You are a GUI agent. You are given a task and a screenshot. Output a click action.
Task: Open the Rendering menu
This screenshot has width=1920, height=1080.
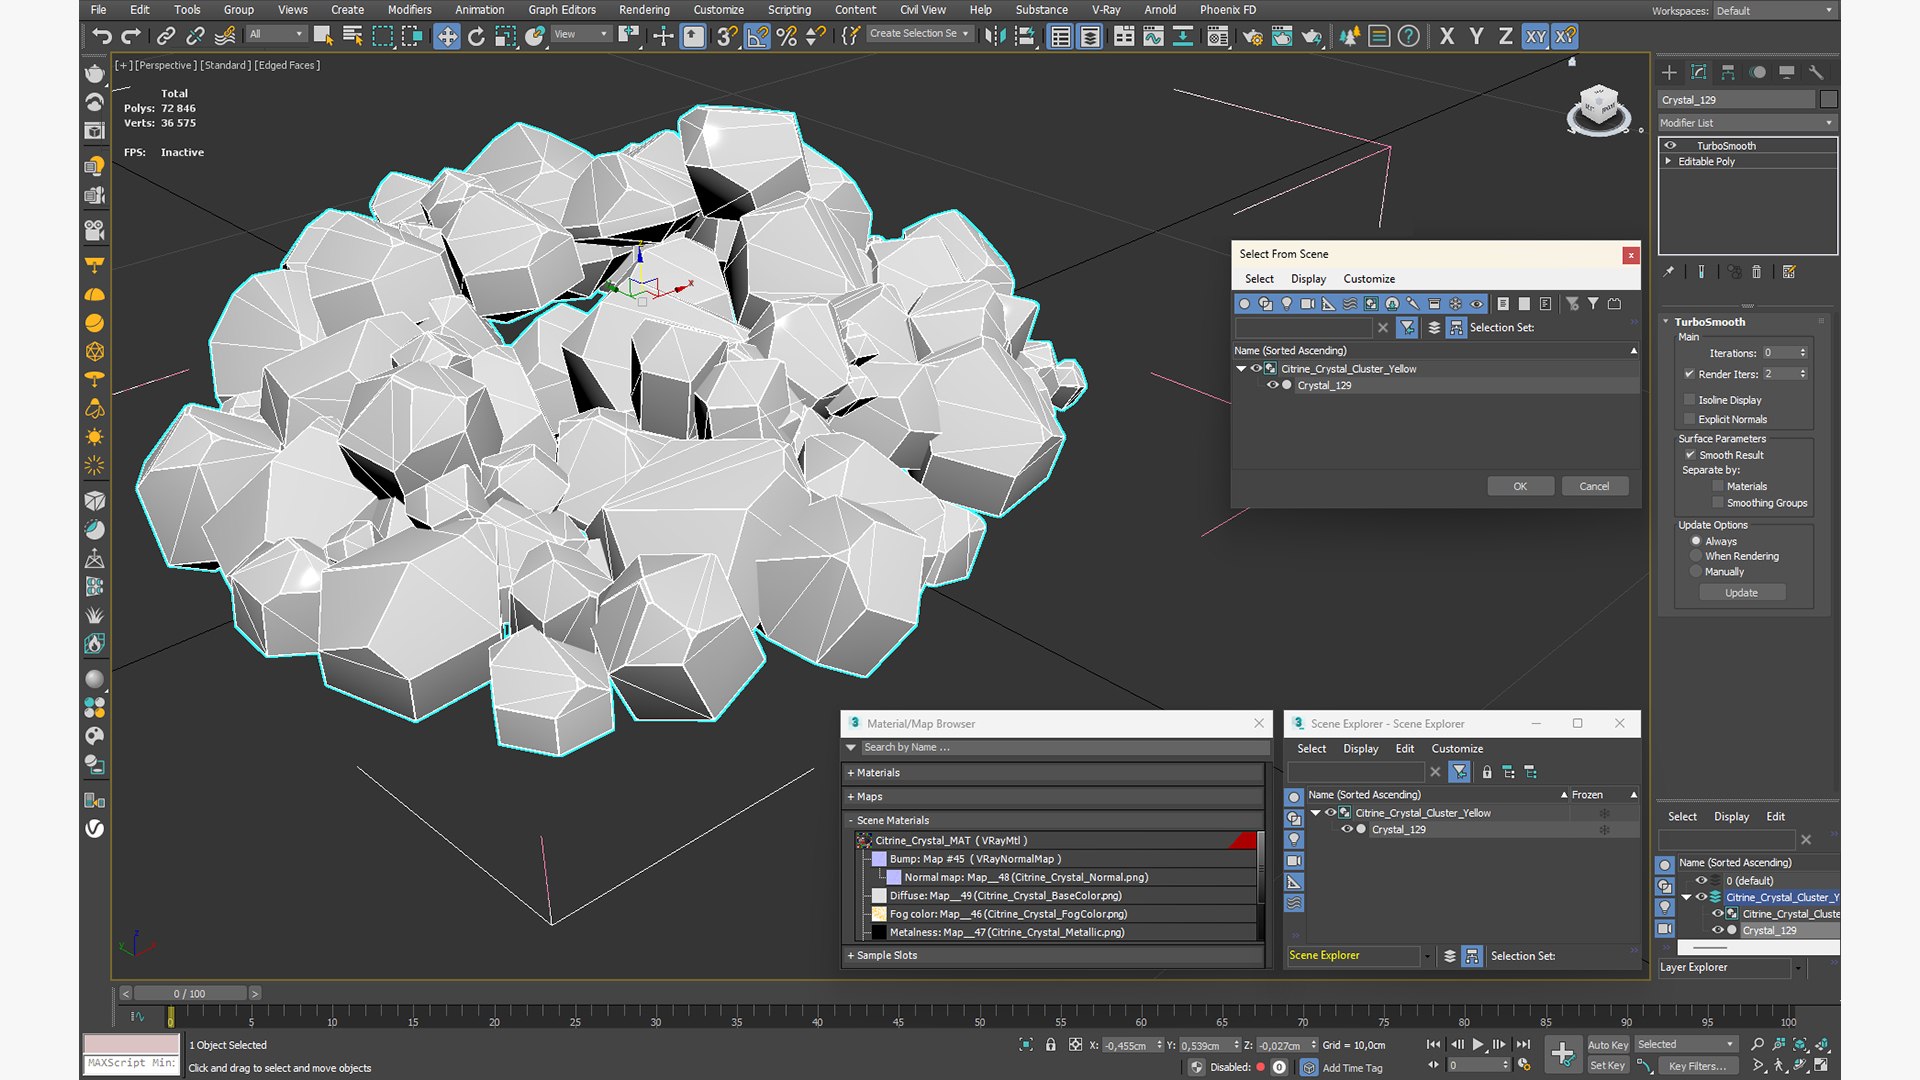point(644,10)
